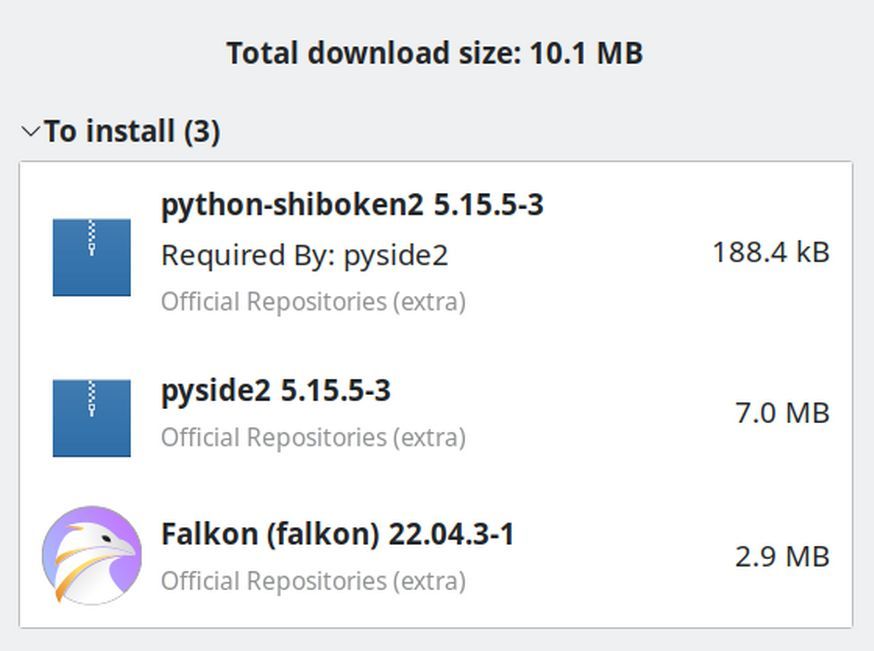Click the (3) count in the To install header
Image resolution: width=874 pixels, height=651 pixels.
[201, 131]
